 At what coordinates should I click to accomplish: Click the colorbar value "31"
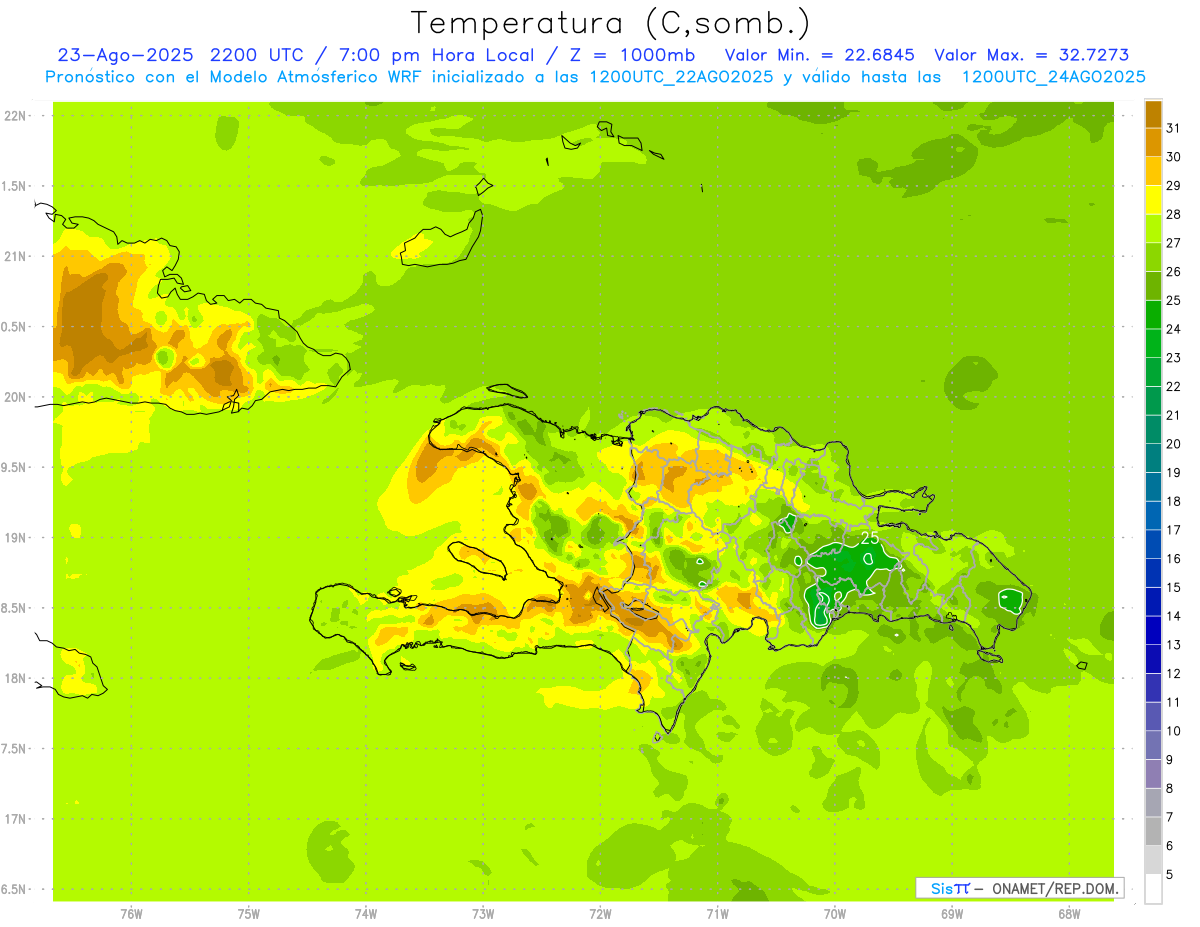(1174, 128)
